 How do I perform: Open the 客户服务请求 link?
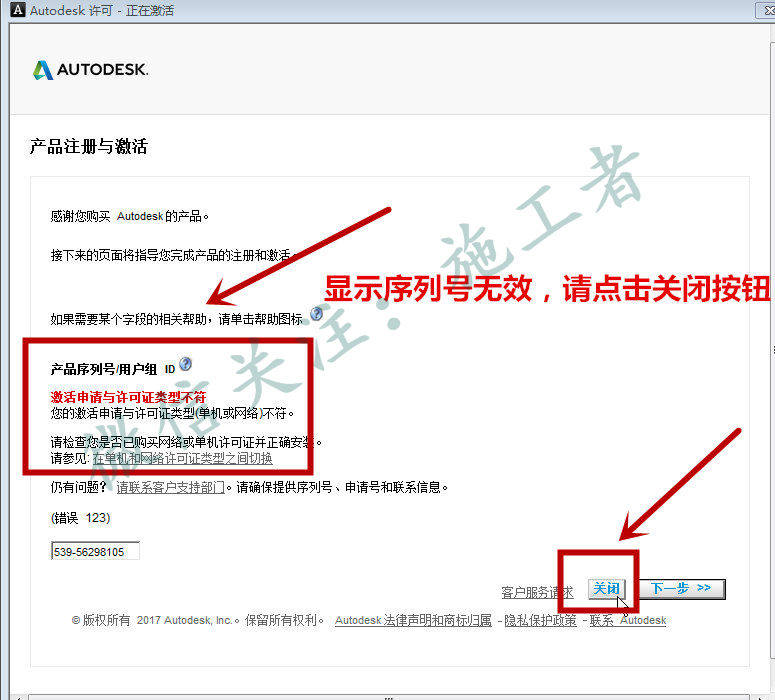[537, 592]
